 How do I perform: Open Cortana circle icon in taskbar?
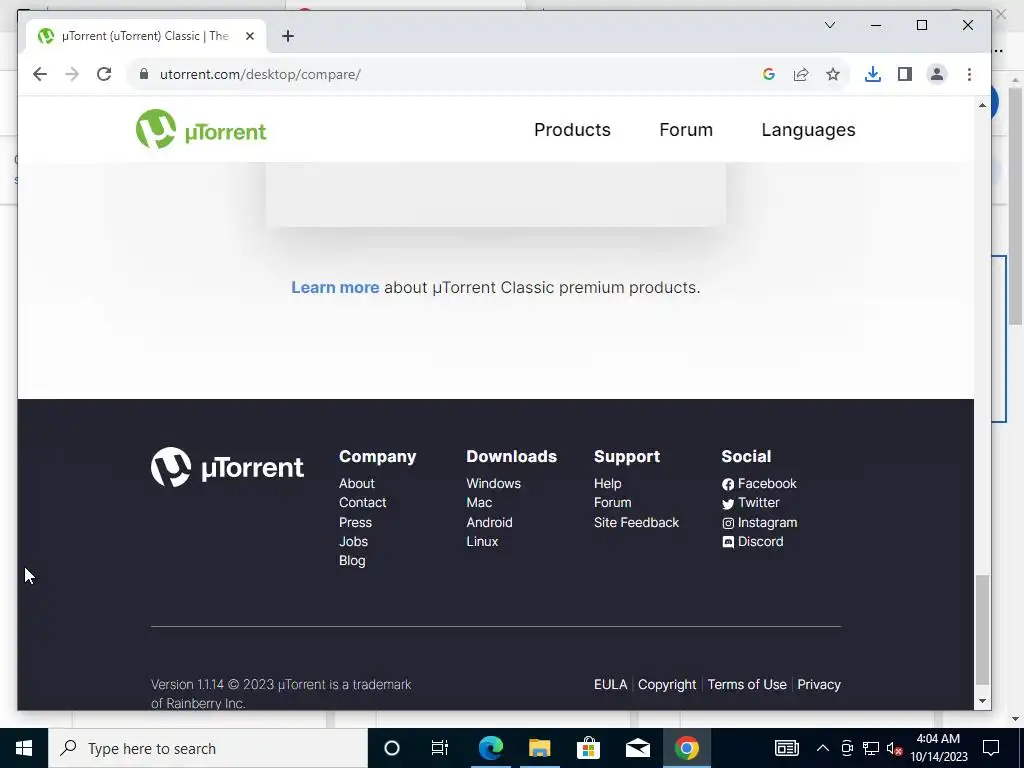point(391,748)
